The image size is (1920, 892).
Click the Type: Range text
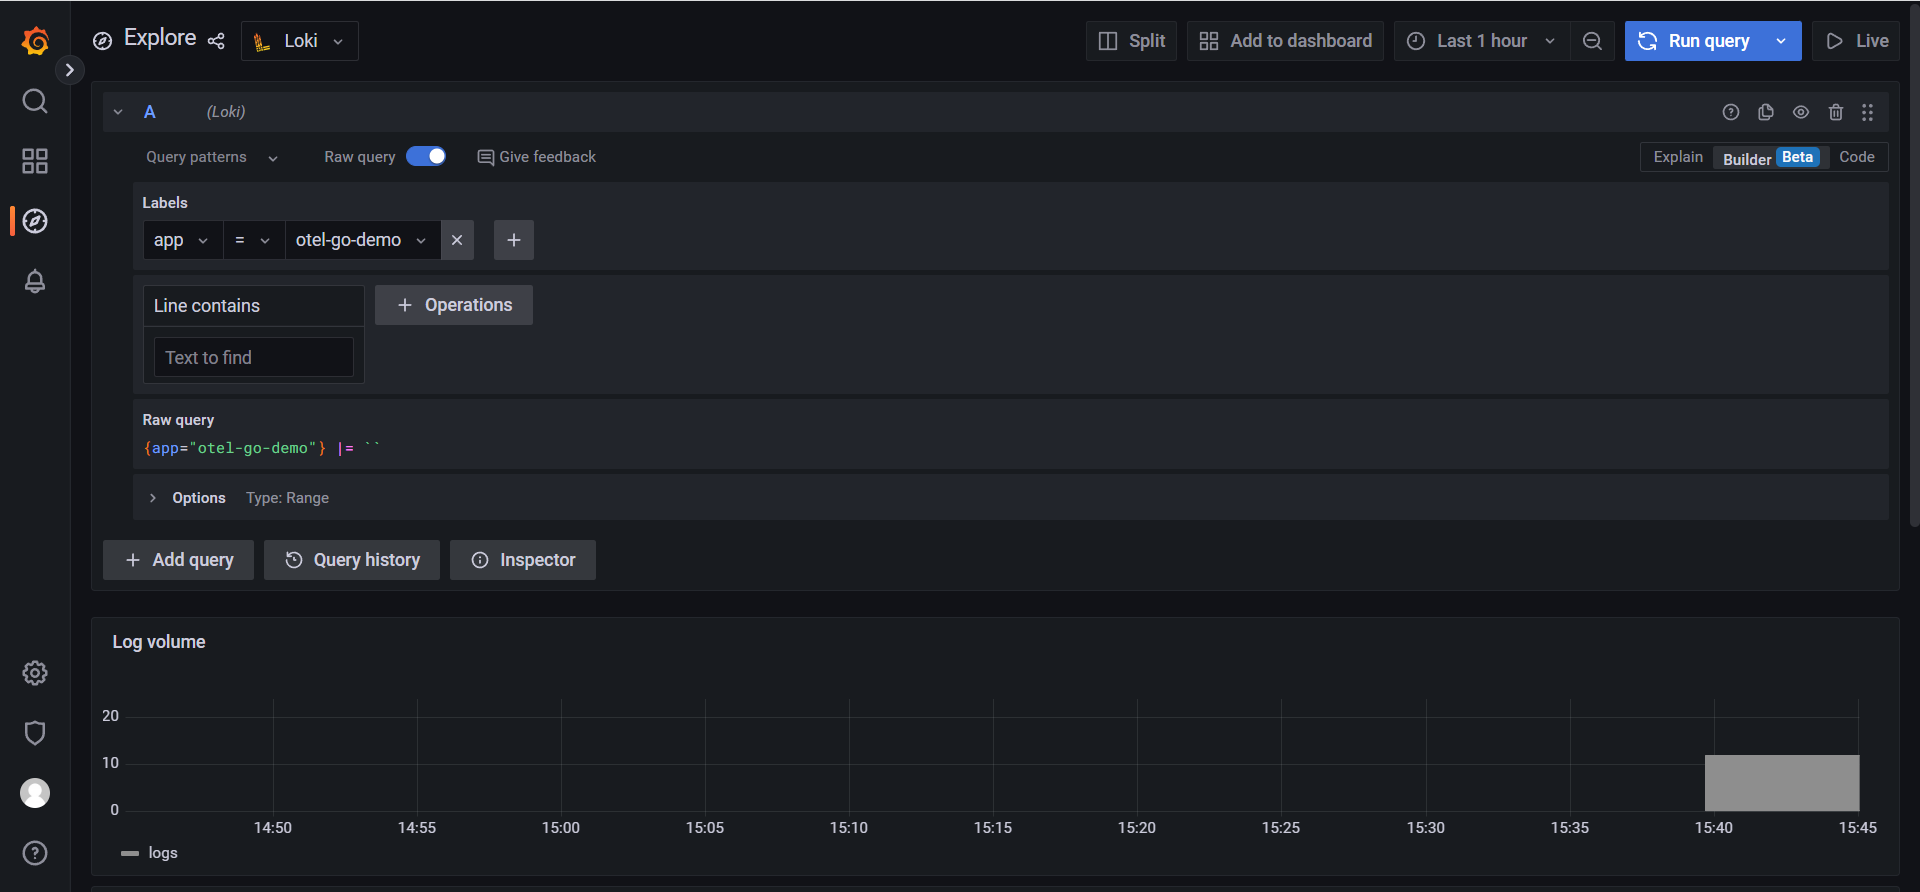(288, 498)
